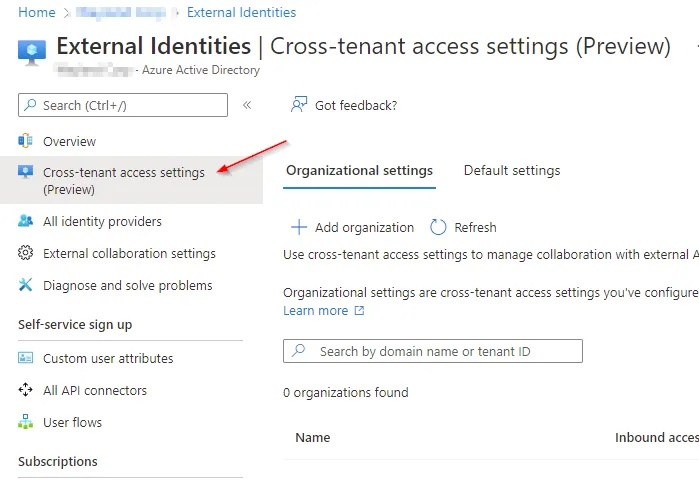Go to Home in the breadcrumb
The height and width of the screenshot is (486, 699).
37,12
